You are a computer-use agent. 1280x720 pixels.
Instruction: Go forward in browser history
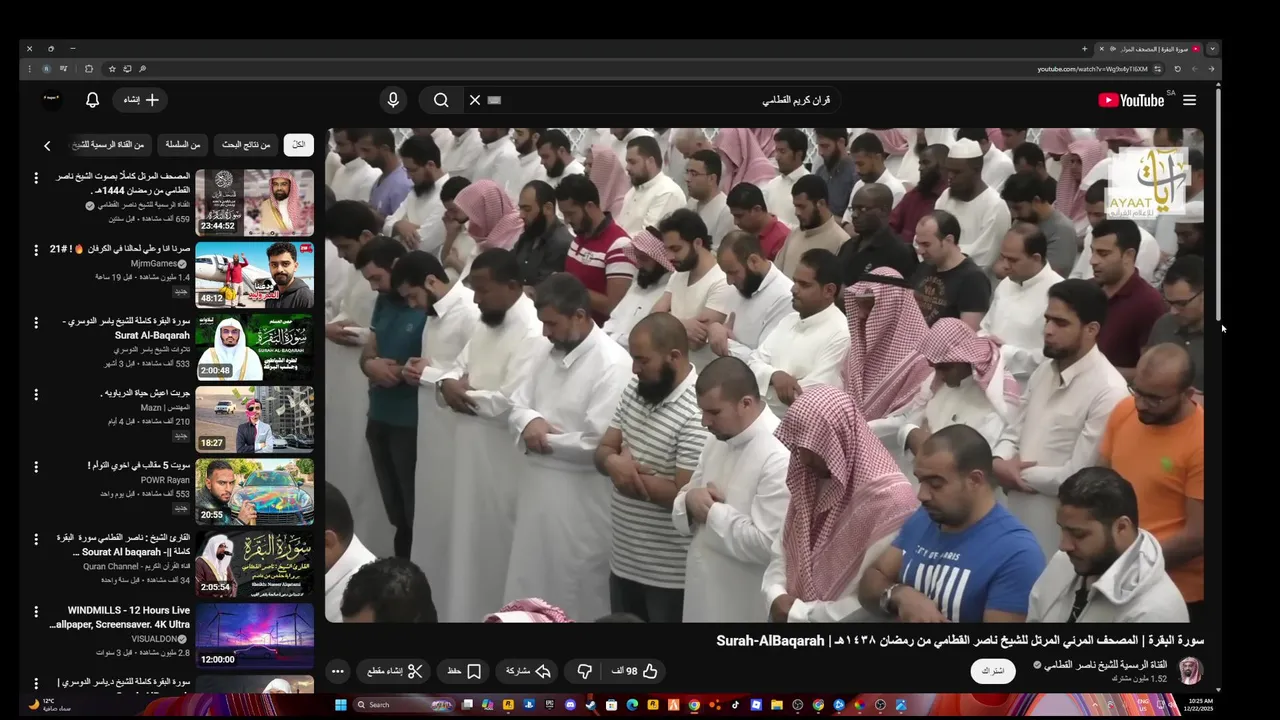pos(1194,69)
